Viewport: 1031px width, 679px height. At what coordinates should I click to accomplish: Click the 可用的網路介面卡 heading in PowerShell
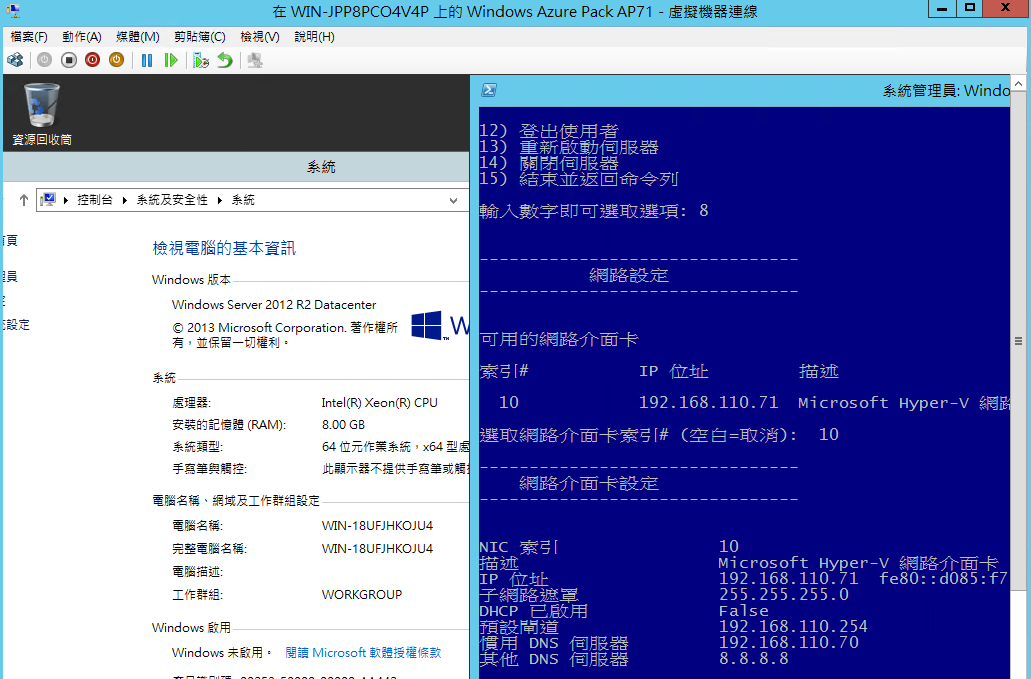point(559,339)
